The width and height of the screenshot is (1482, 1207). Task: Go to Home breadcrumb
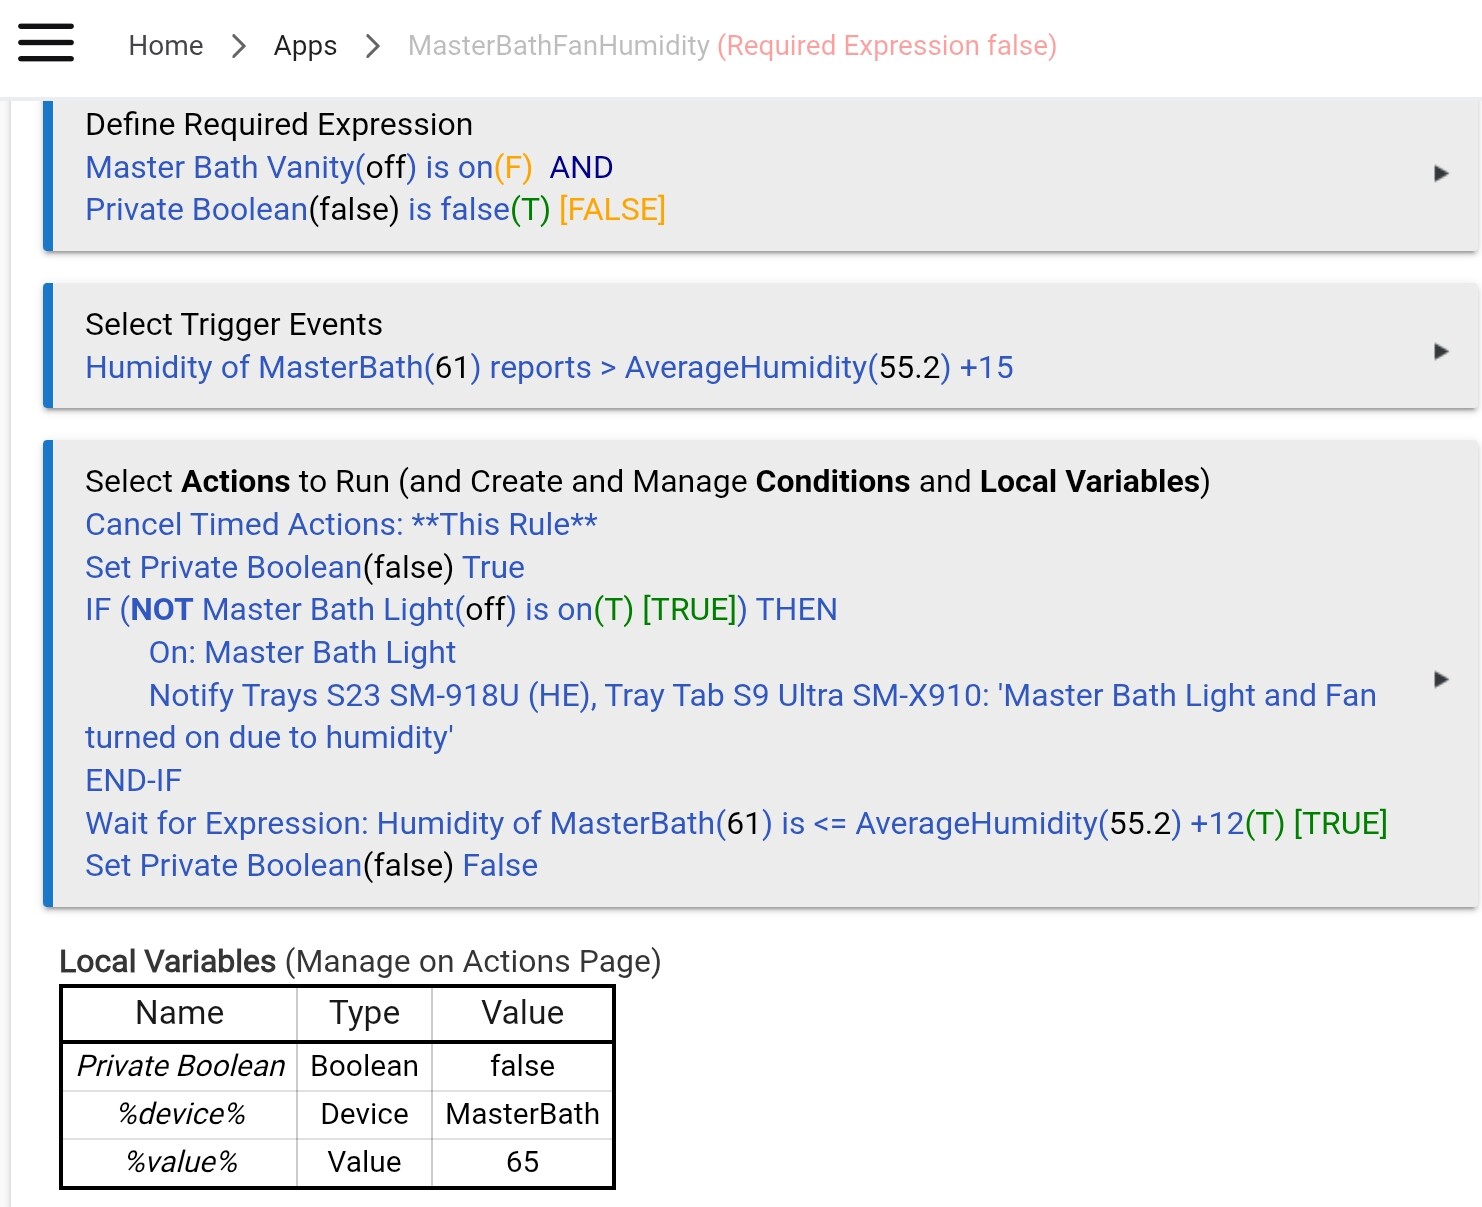165,46
